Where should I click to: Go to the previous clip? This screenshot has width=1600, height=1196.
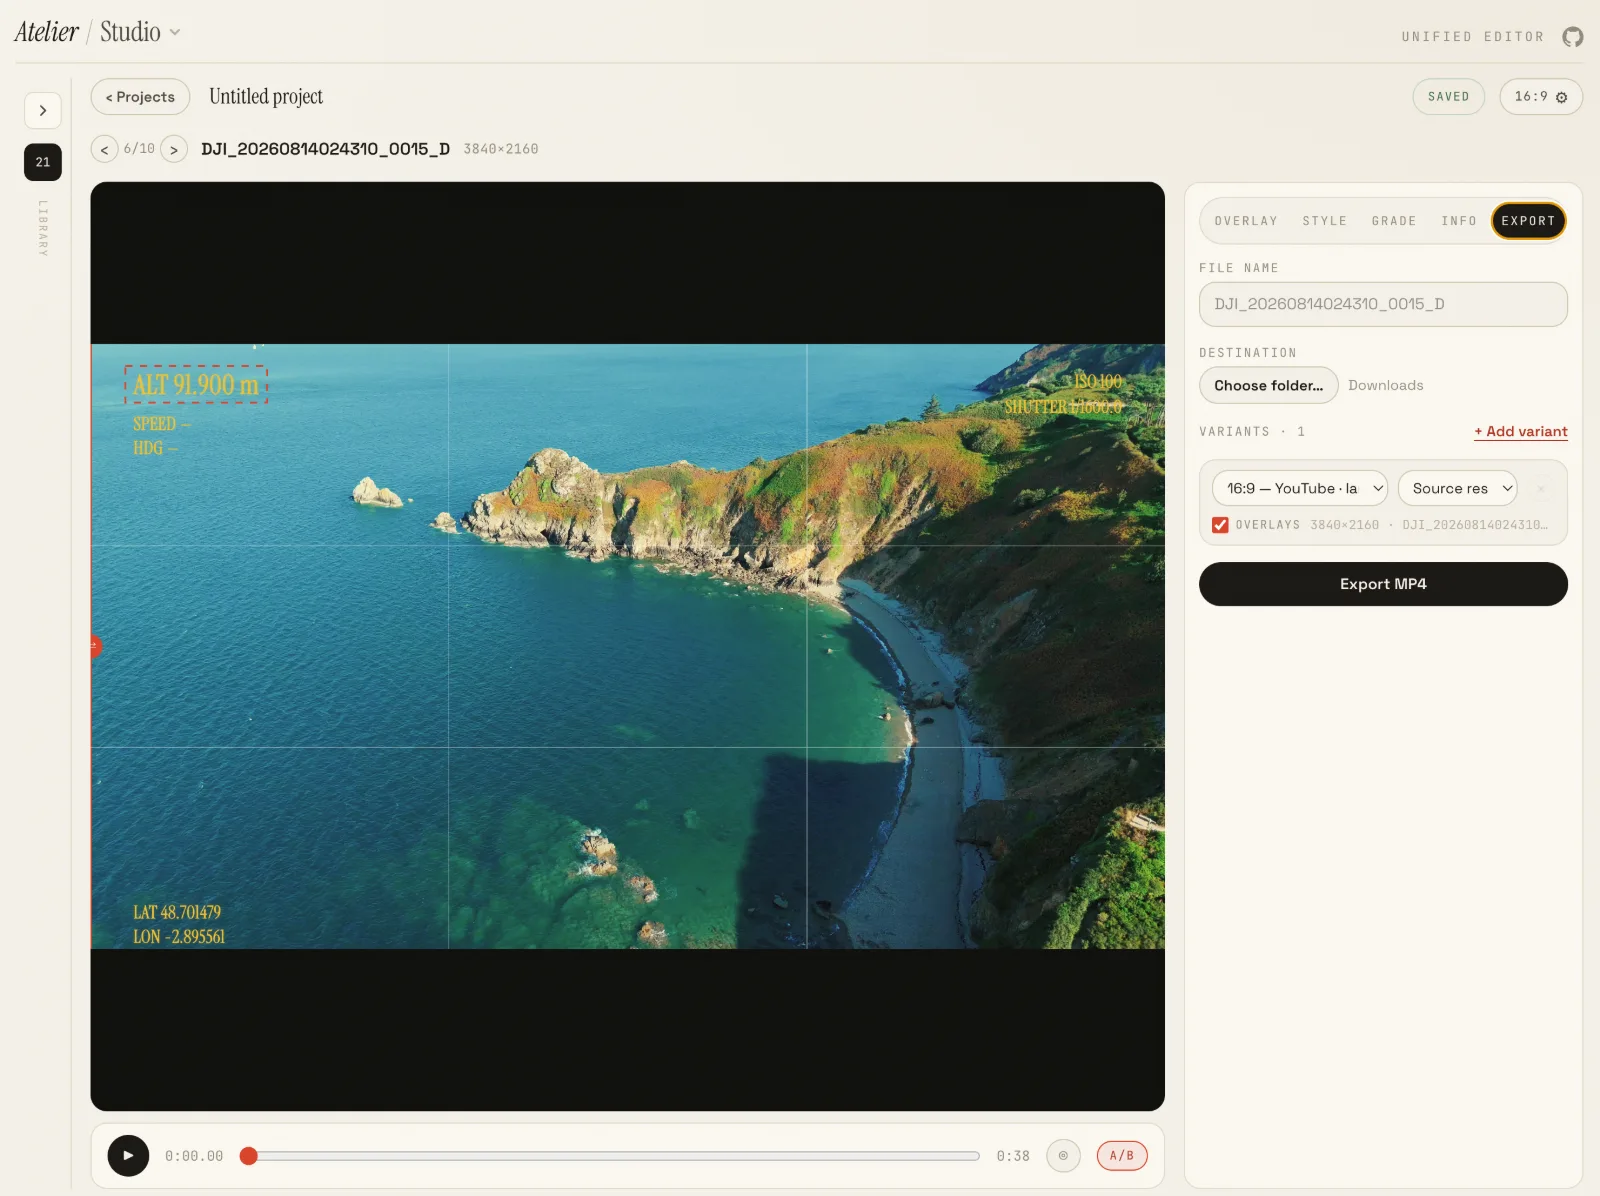pyautogui.click(x=104, y=149)
